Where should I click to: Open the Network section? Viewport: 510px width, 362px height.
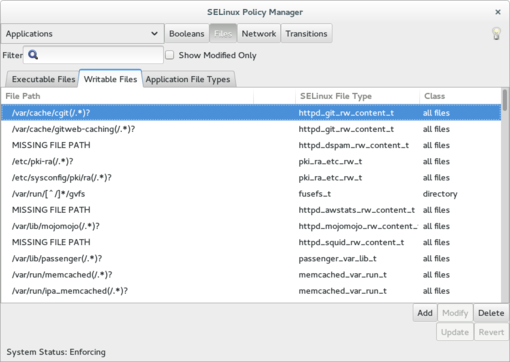(259, 34)
